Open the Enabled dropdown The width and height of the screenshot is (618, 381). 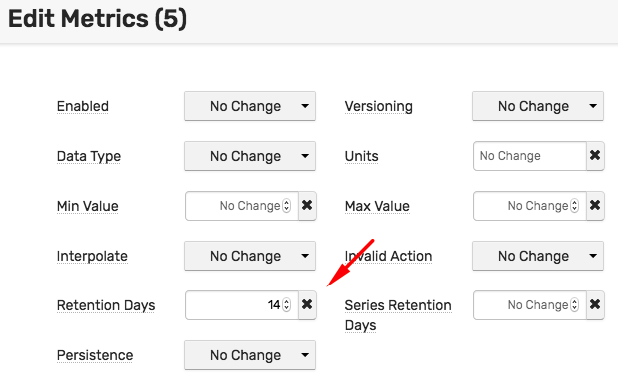250,106
